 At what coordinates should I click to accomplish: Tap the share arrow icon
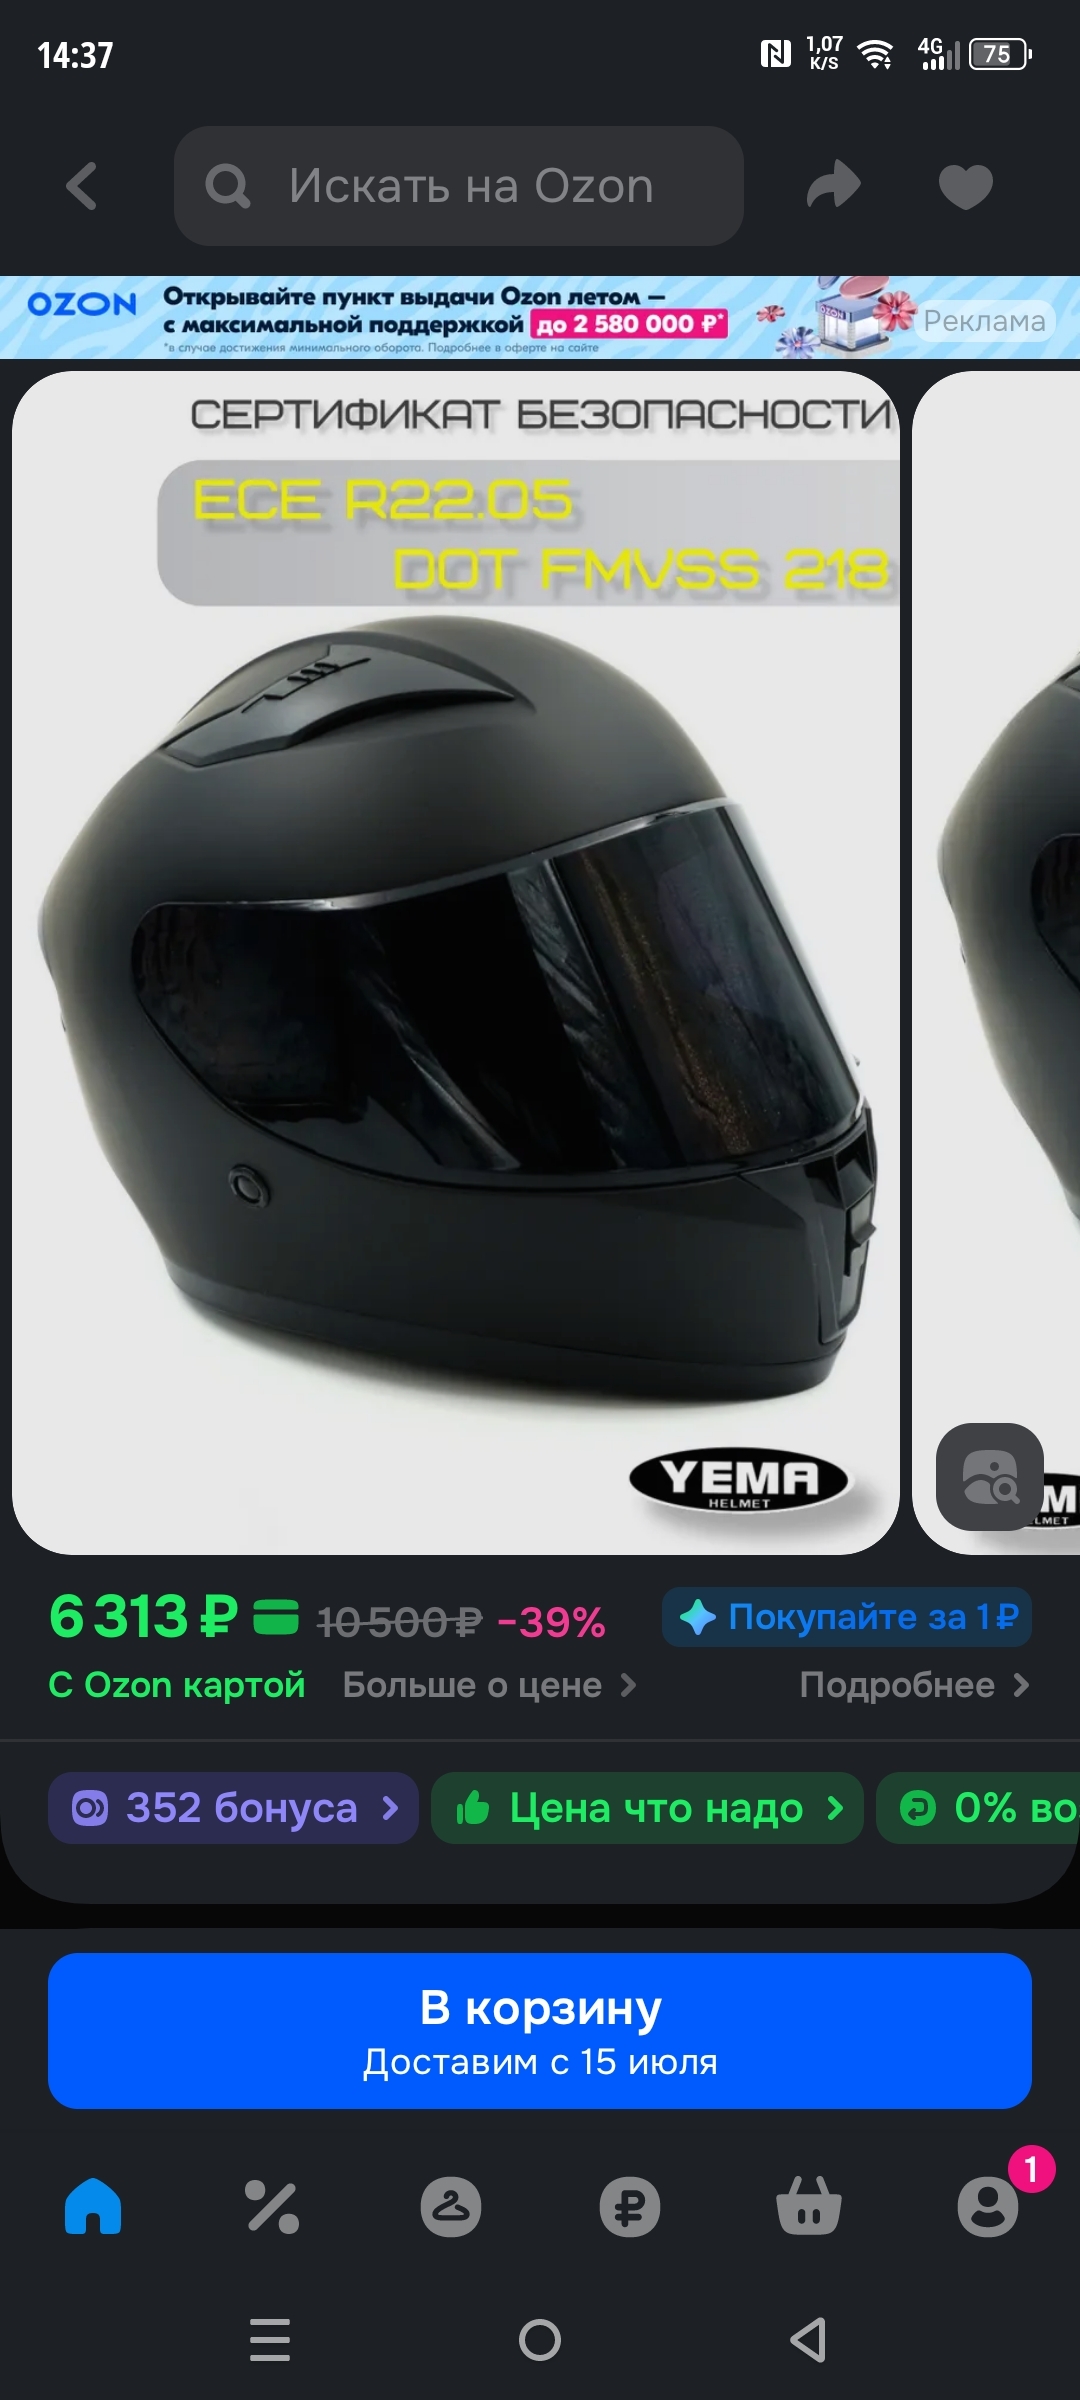tap(834, 186)
